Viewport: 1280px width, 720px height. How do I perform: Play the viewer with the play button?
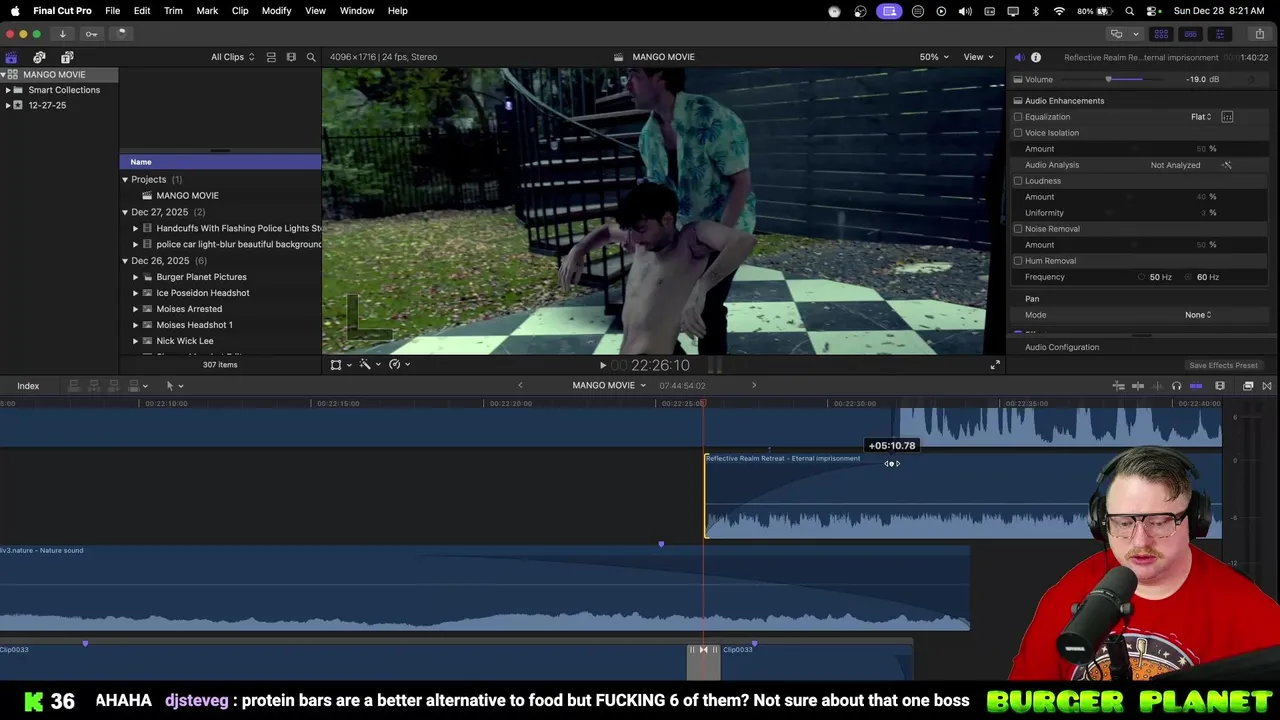[602, 365]
